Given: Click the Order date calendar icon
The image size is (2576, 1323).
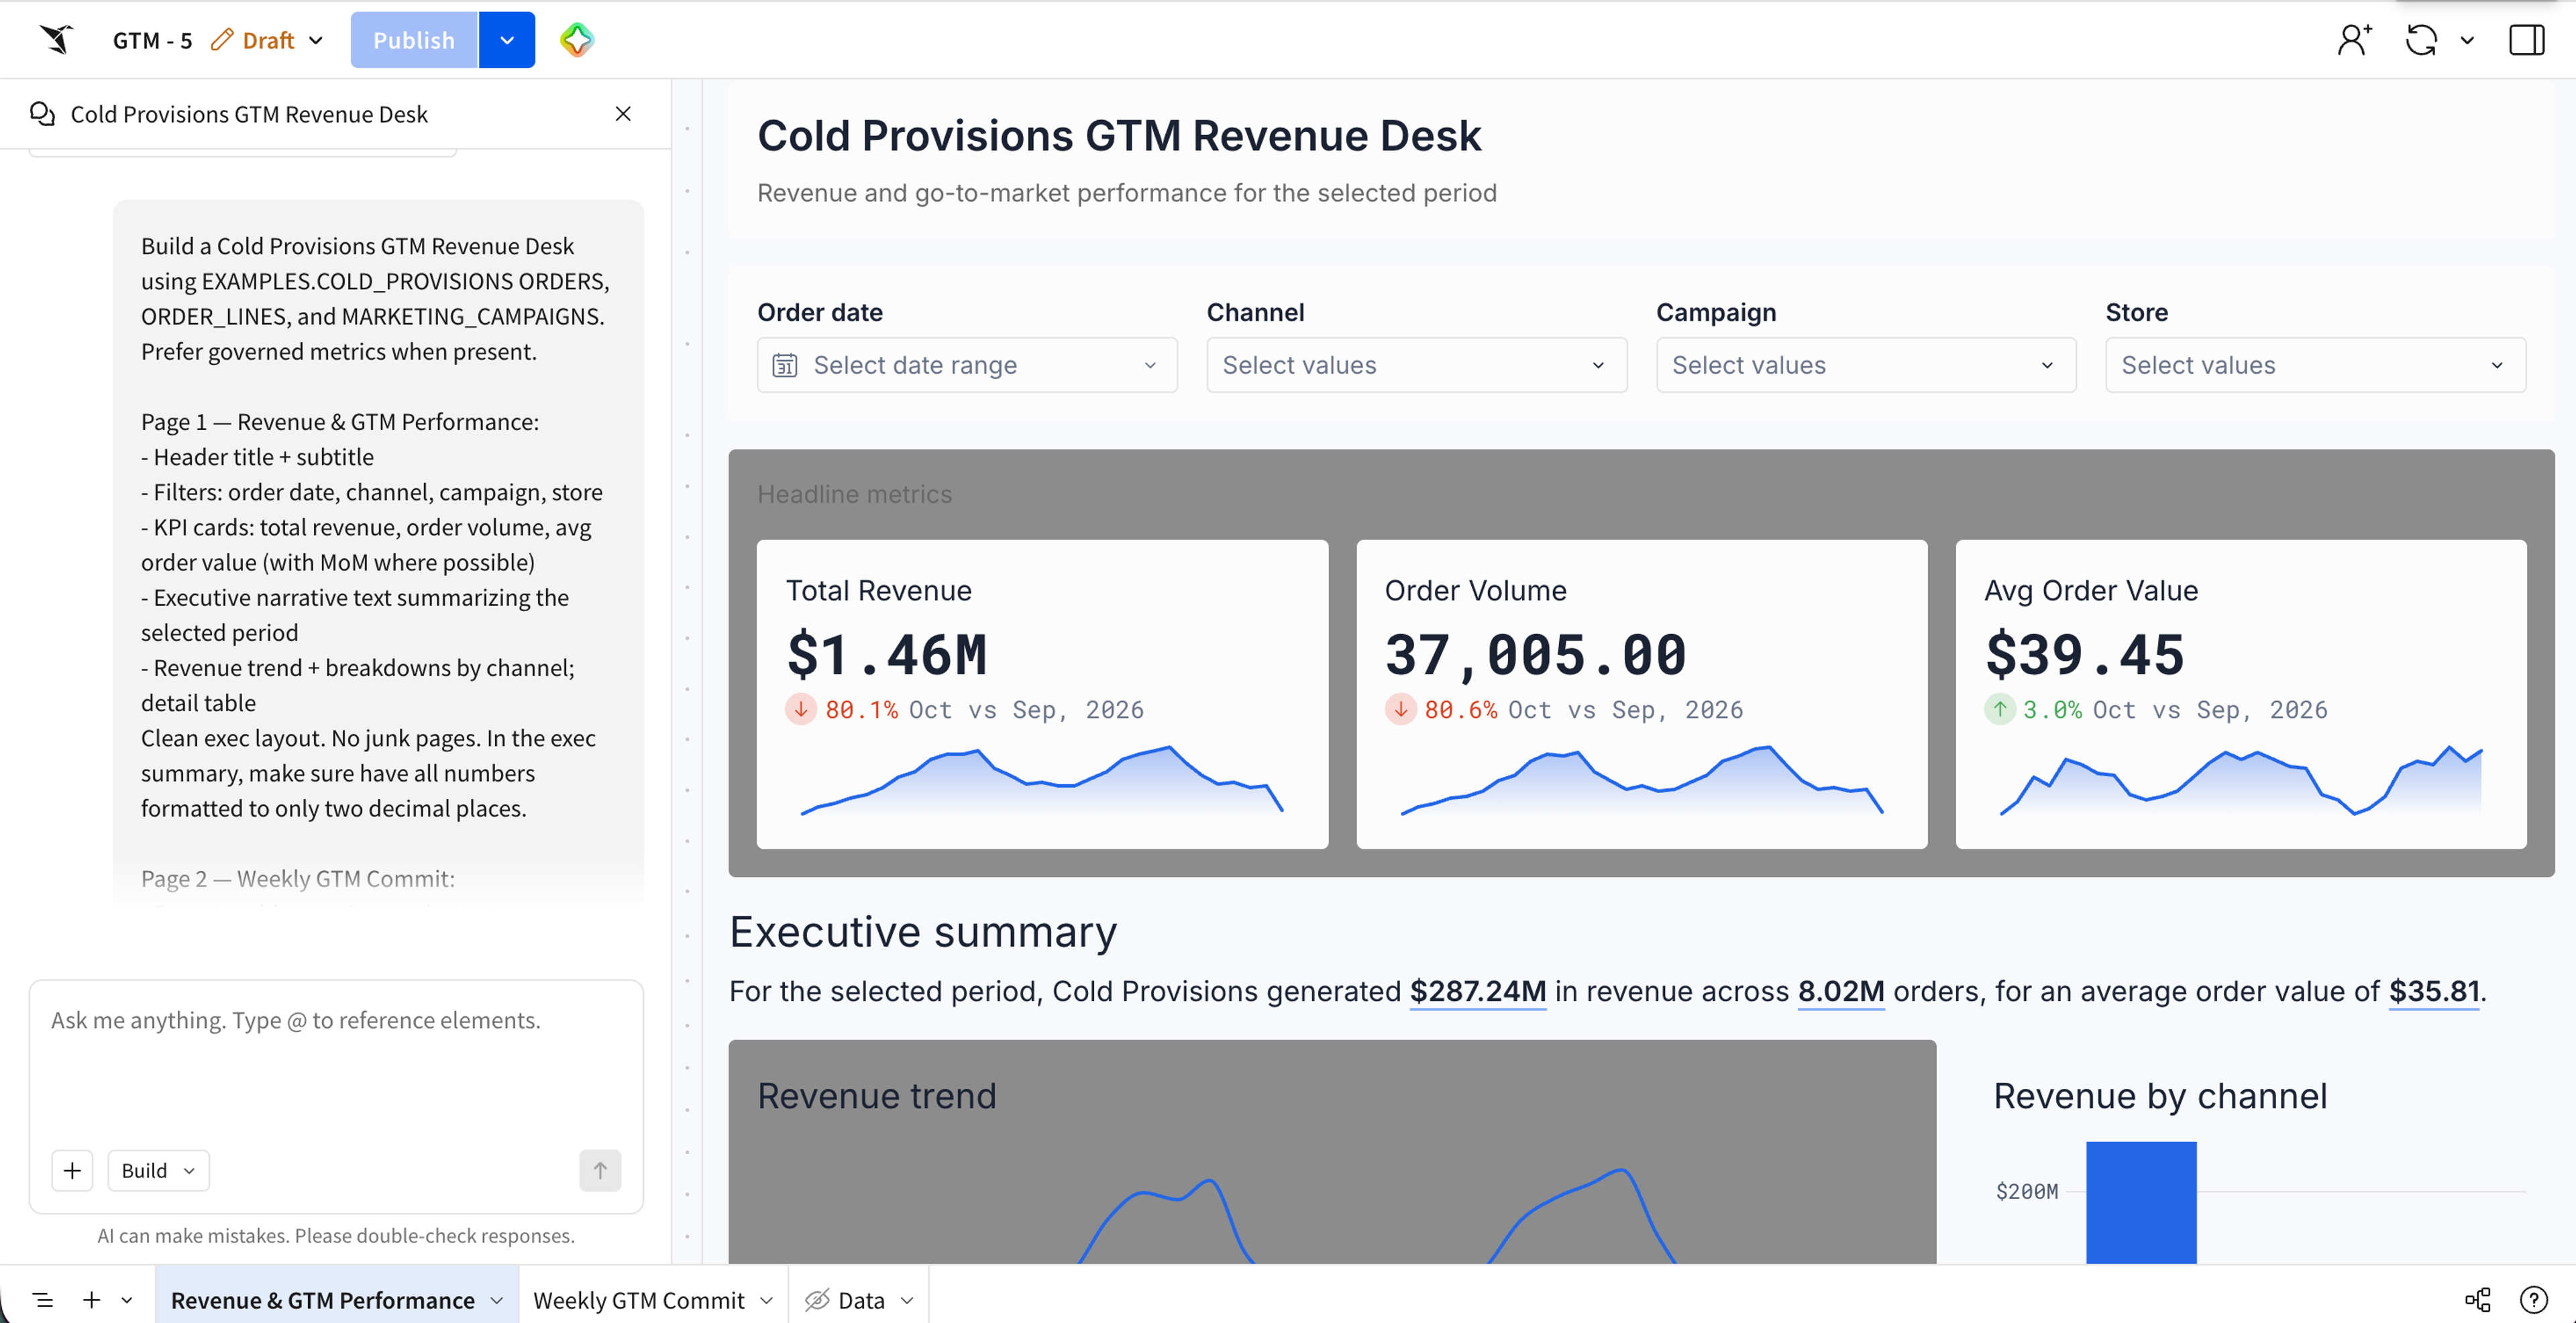Looking at the screenshot, I should 785,365.
